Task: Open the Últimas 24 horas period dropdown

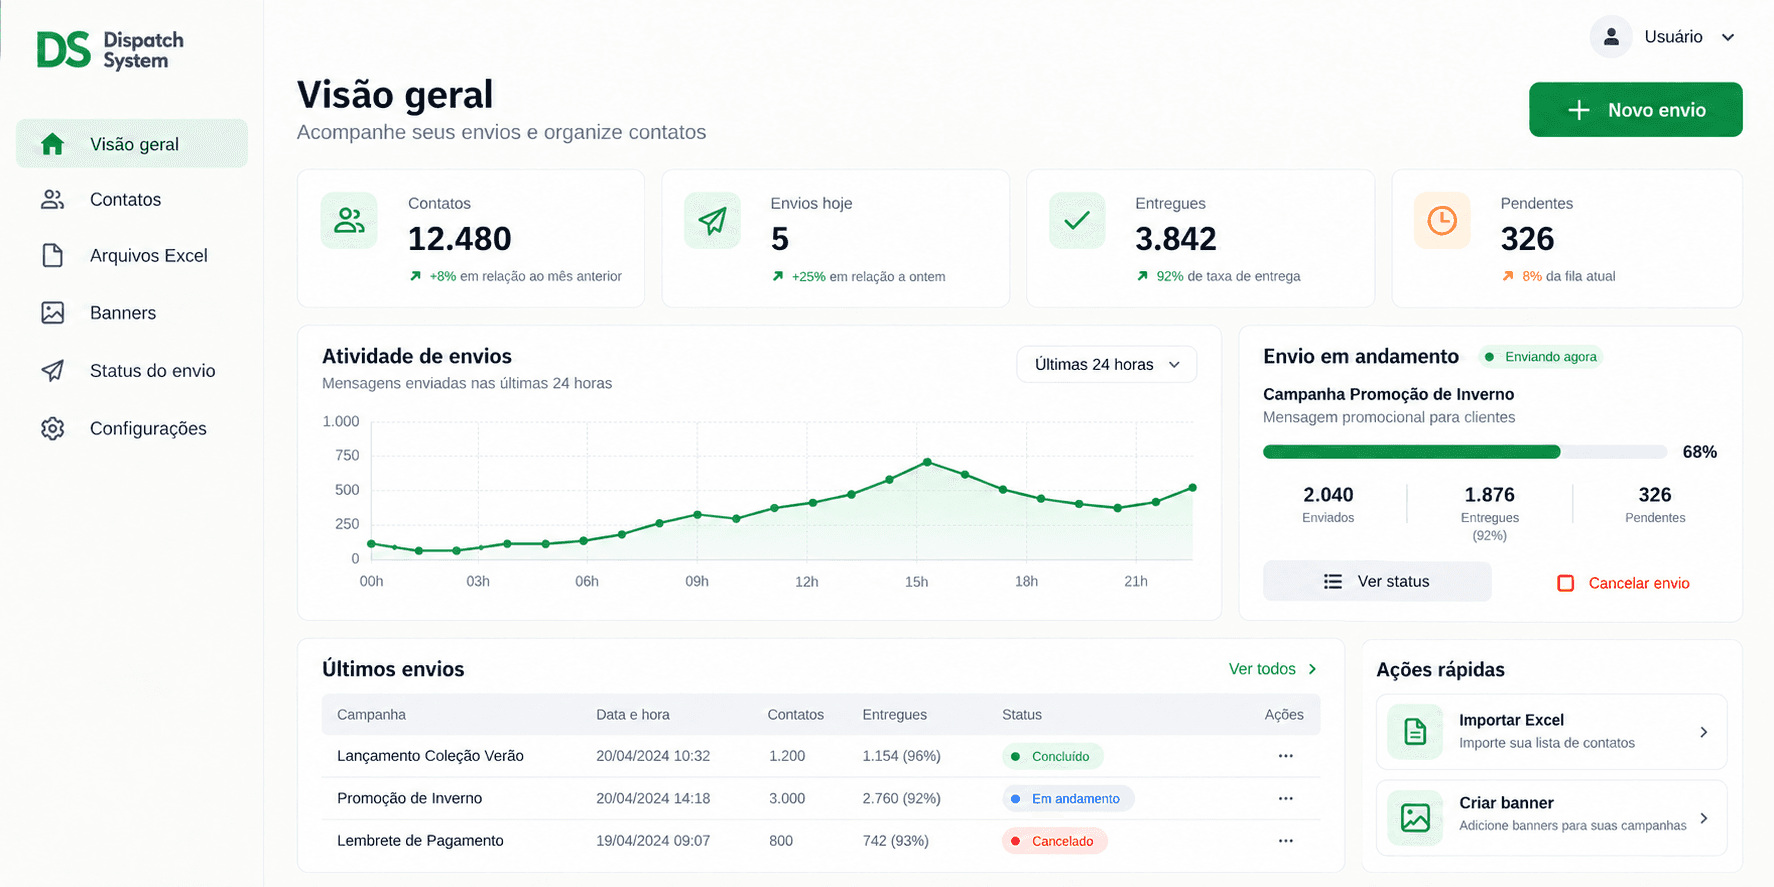Action: (x=1107, y=365)
